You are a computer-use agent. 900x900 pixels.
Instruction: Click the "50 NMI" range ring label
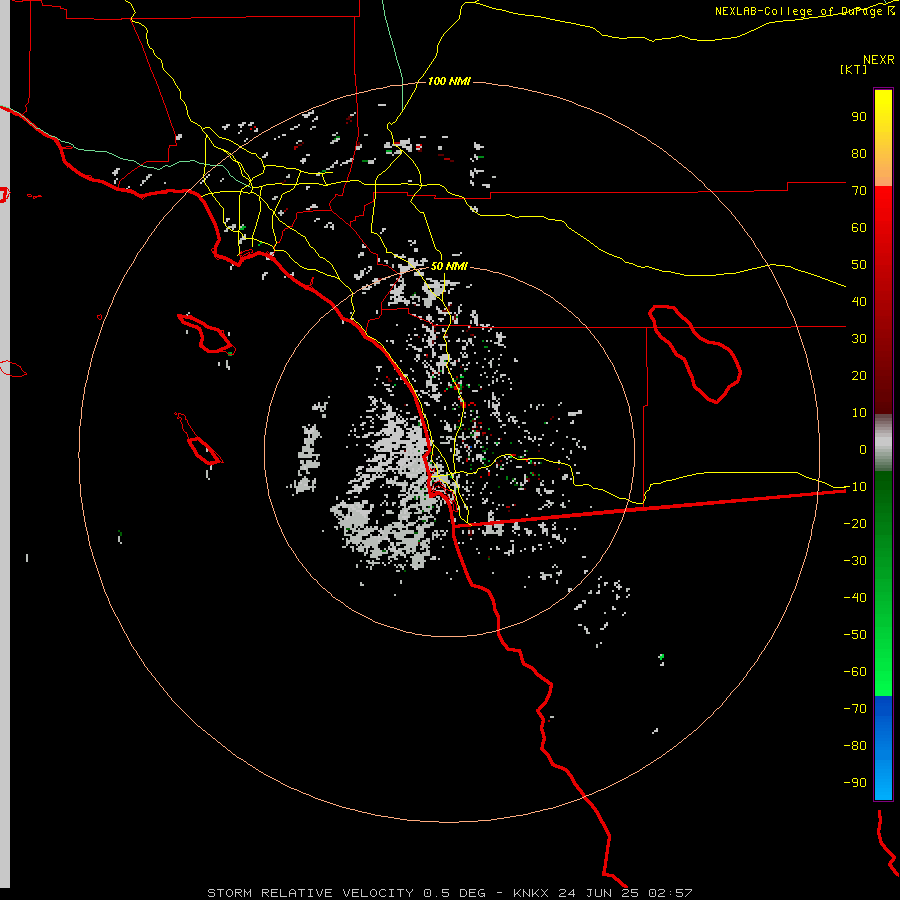[x=449, y=266]
